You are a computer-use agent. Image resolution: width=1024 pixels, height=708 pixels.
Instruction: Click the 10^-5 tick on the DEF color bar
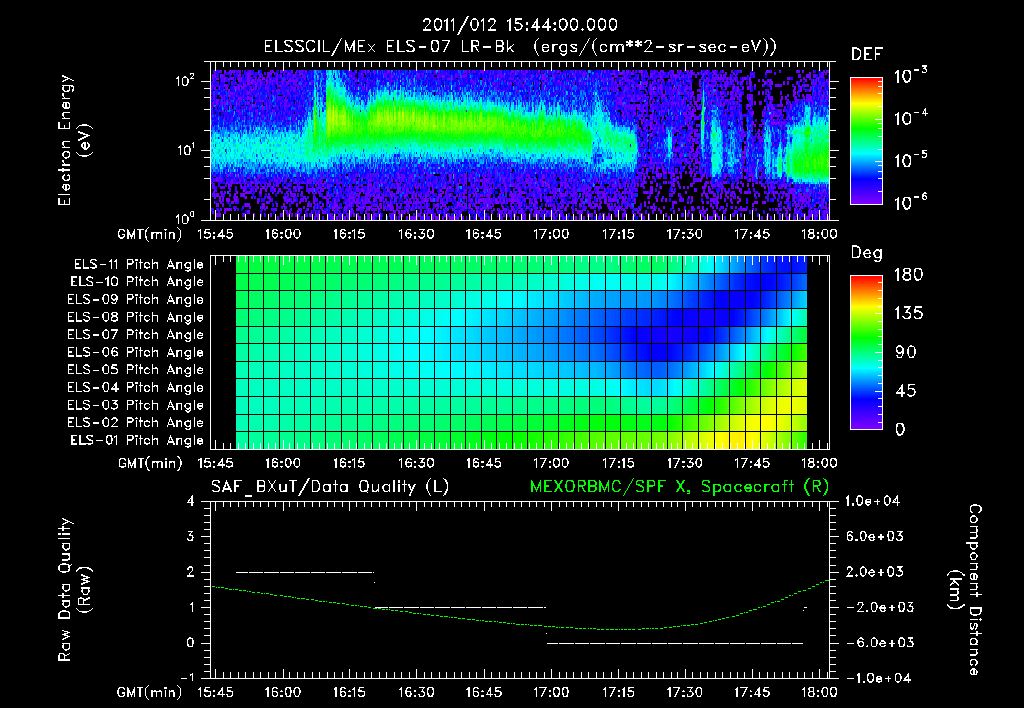(910, 160)
